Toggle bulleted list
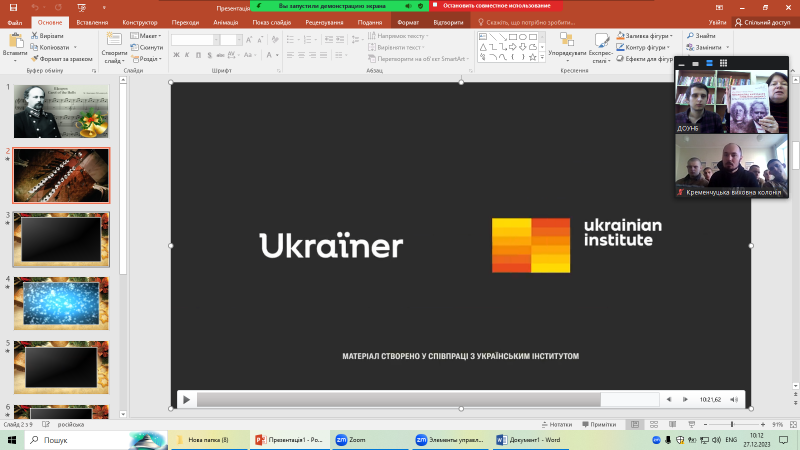 tap(292, 40)
